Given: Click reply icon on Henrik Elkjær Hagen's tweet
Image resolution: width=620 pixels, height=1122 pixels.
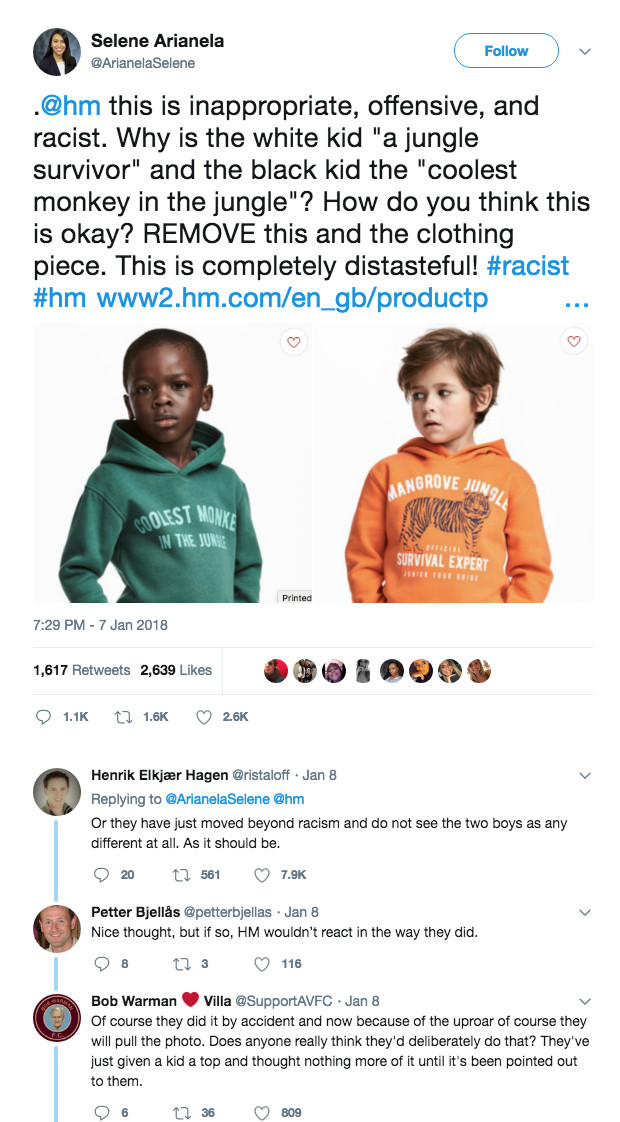Looking at the screenshot, I should (100, 874).
